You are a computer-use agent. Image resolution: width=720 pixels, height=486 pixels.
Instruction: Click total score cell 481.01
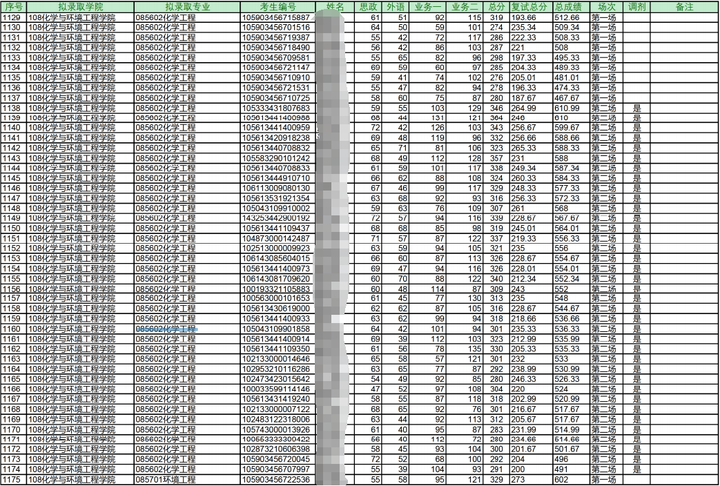pos(571,78)
